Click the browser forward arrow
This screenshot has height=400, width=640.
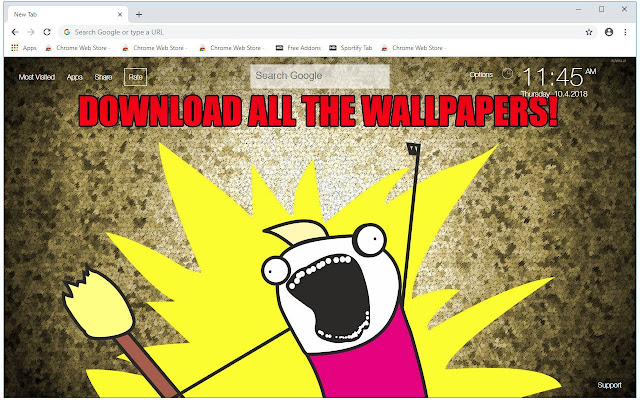point(31,32)
